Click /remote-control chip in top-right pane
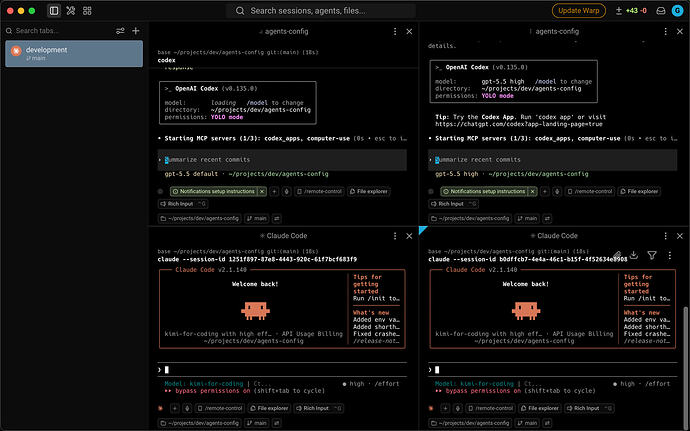Image resolution: width=690 pixels, height=431 pixels. [x=590, y=192]
